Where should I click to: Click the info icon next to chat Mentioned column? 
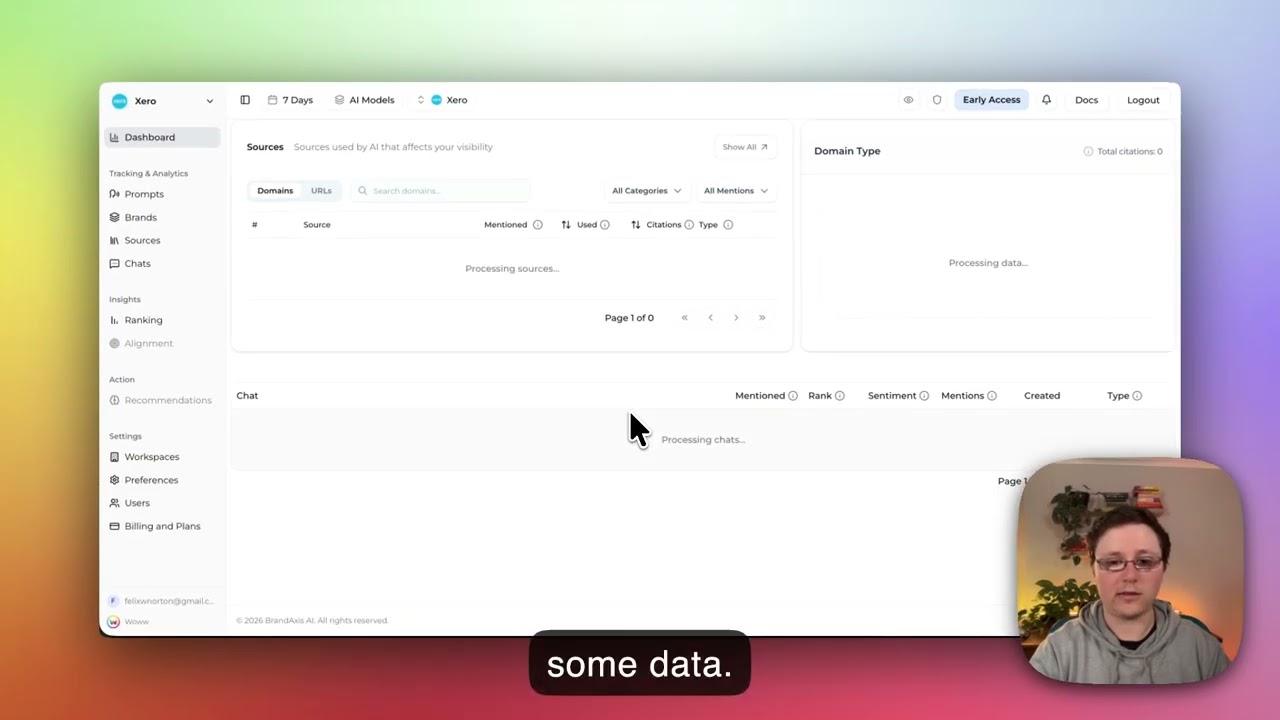click(x=792, y=396)
